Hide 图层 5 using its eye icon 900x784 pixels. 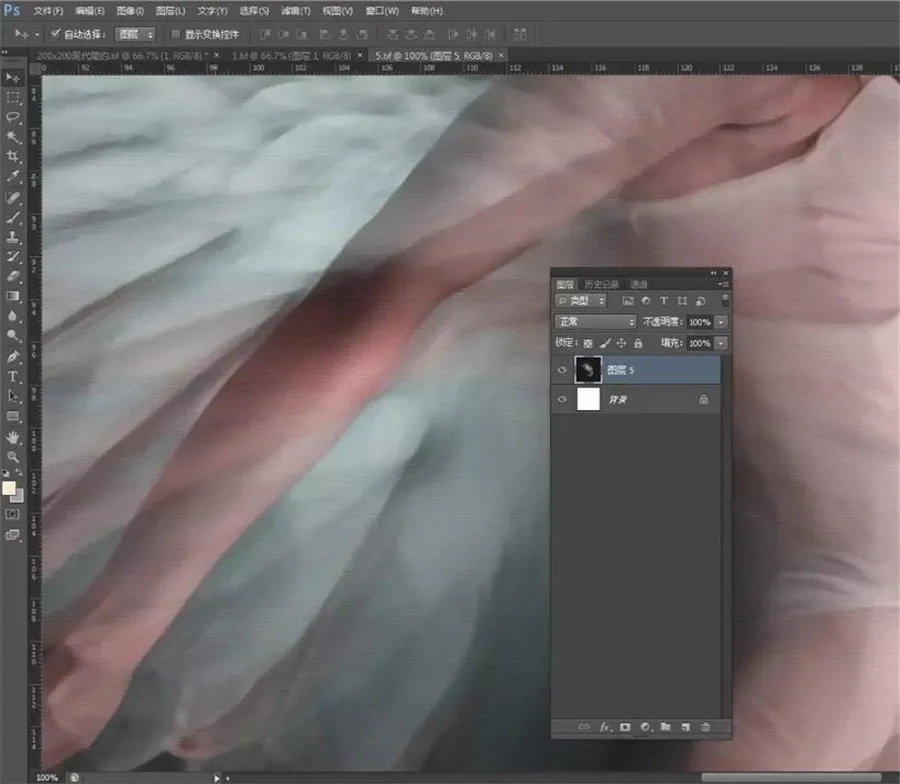pyautogui.click(x=562, y=370)
